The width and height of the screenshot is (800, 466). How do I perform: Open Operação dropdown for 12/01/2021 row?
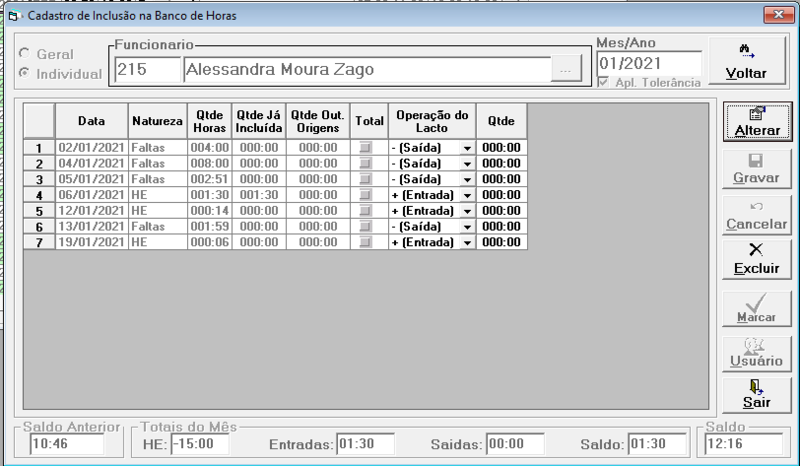pos(467,211)
